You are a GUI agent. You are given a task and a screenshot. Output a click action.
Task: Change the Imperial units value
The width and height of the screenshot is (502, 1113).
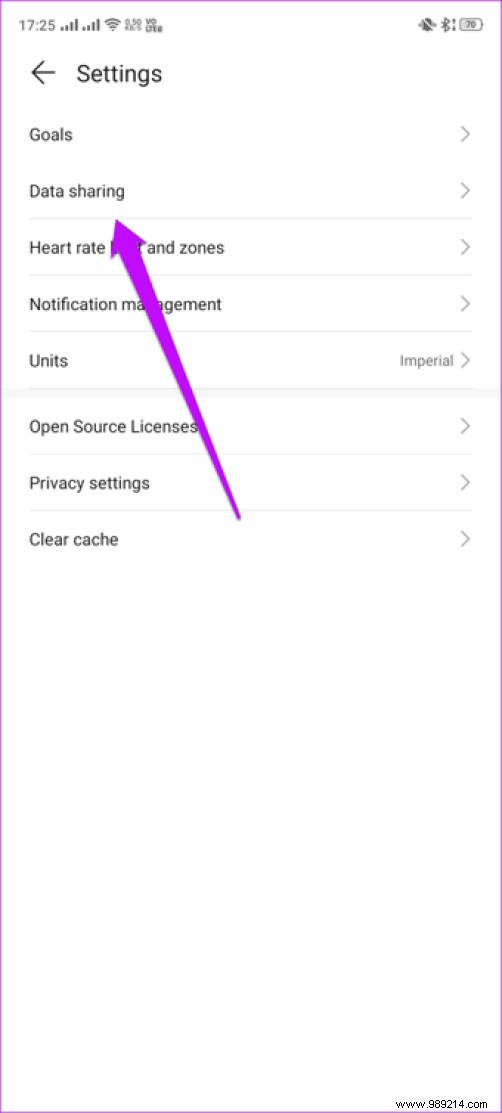(426, 361)
